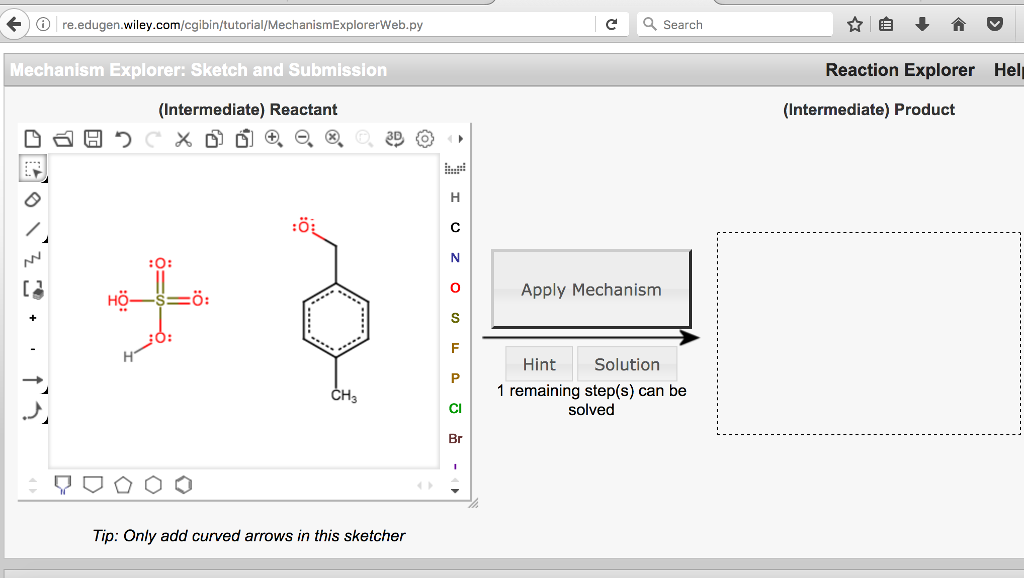The height and width of the screenshot is (578, 1024).
Task: Expand the toolbar overflow arrows at top right
Action: tap(455, 139)
